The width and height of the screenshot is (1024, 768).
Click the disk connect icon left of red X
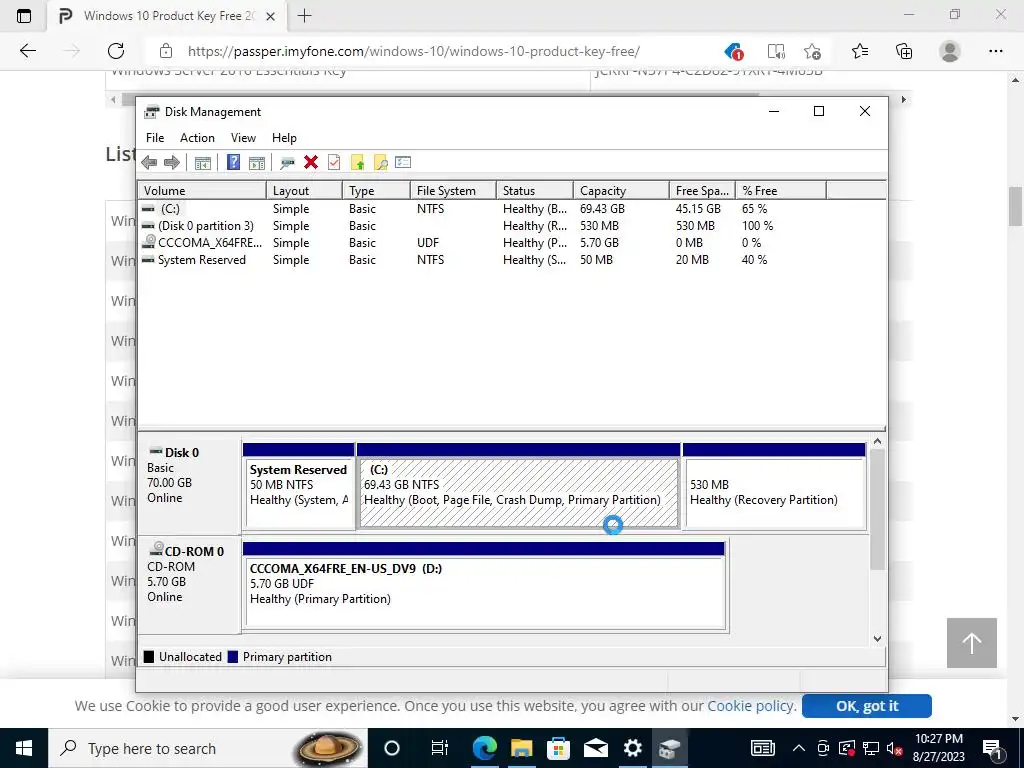point(287,163)
